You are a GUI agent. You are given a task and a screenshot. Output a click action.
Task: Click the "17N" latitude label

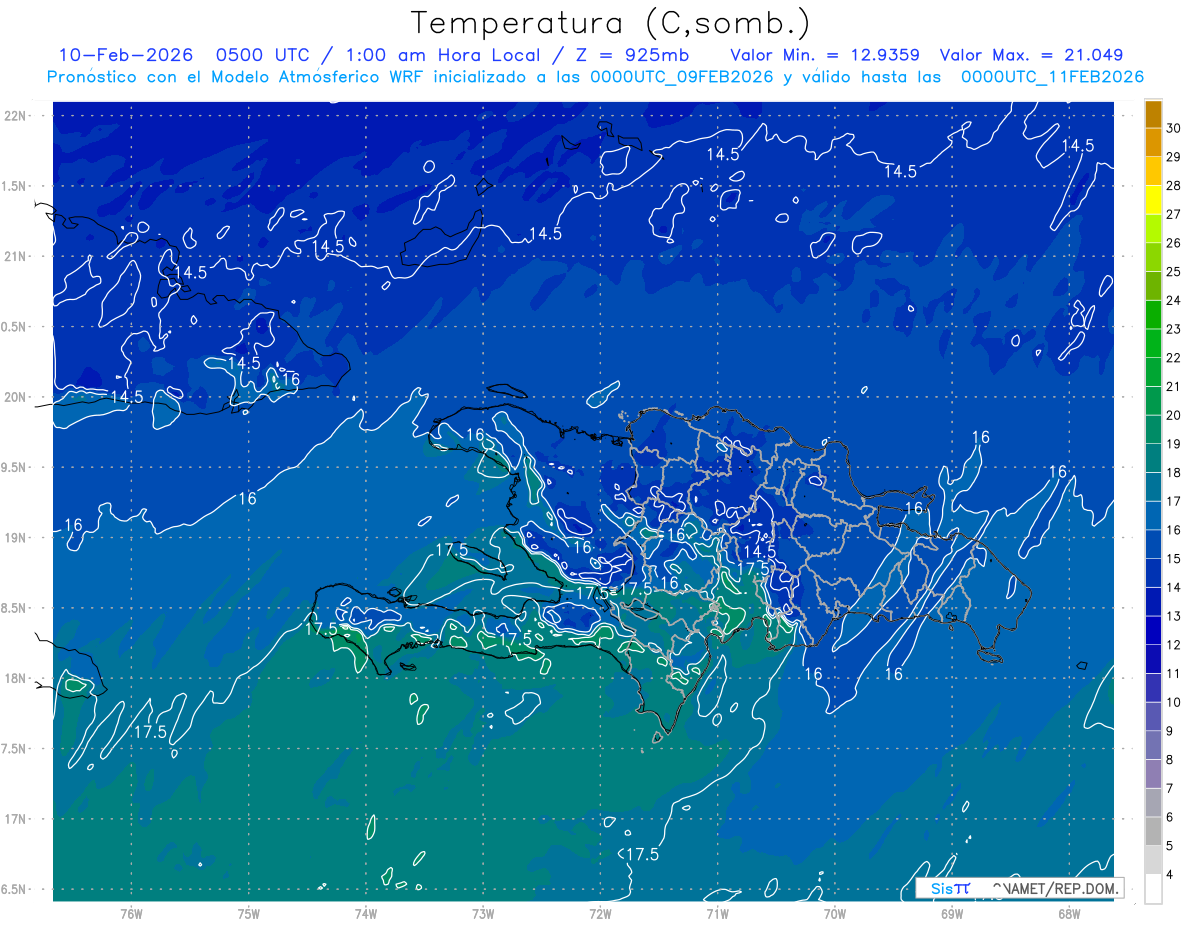[15, 819]
